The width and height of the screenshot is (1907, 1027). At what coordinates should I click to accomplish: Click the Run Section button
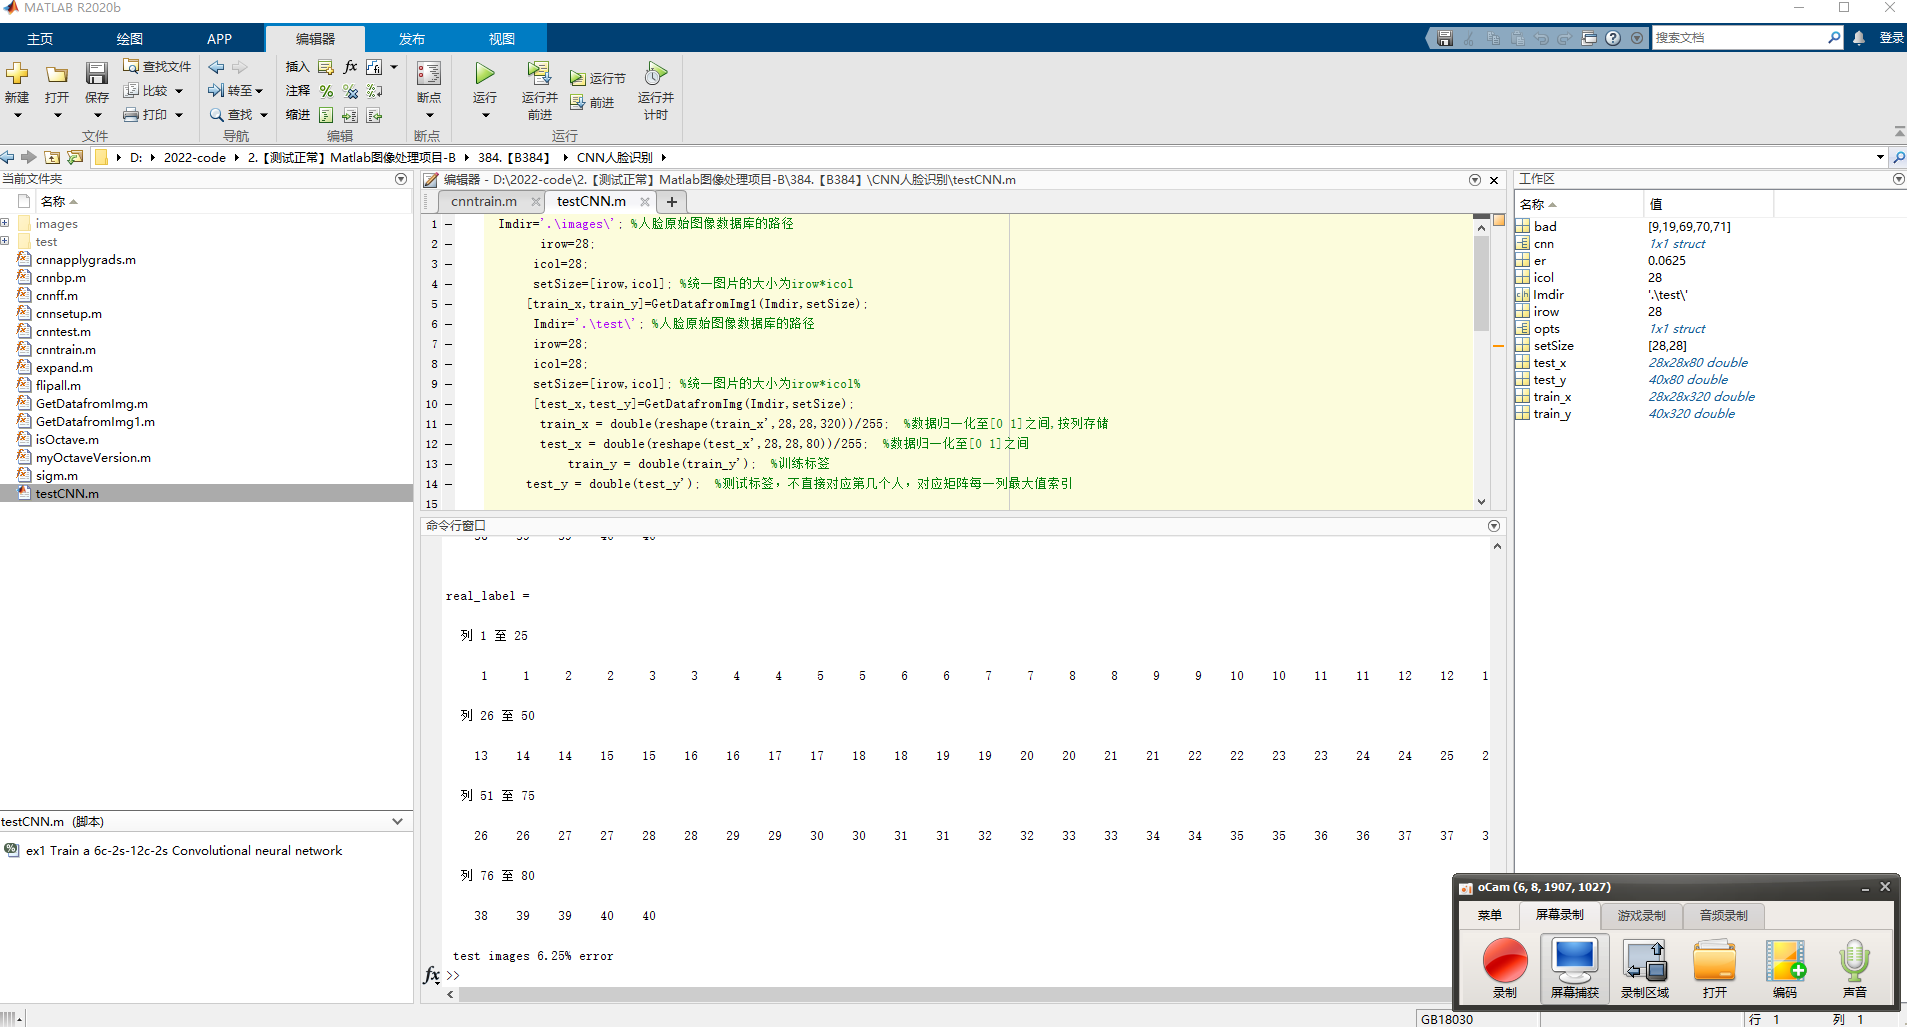598,78
